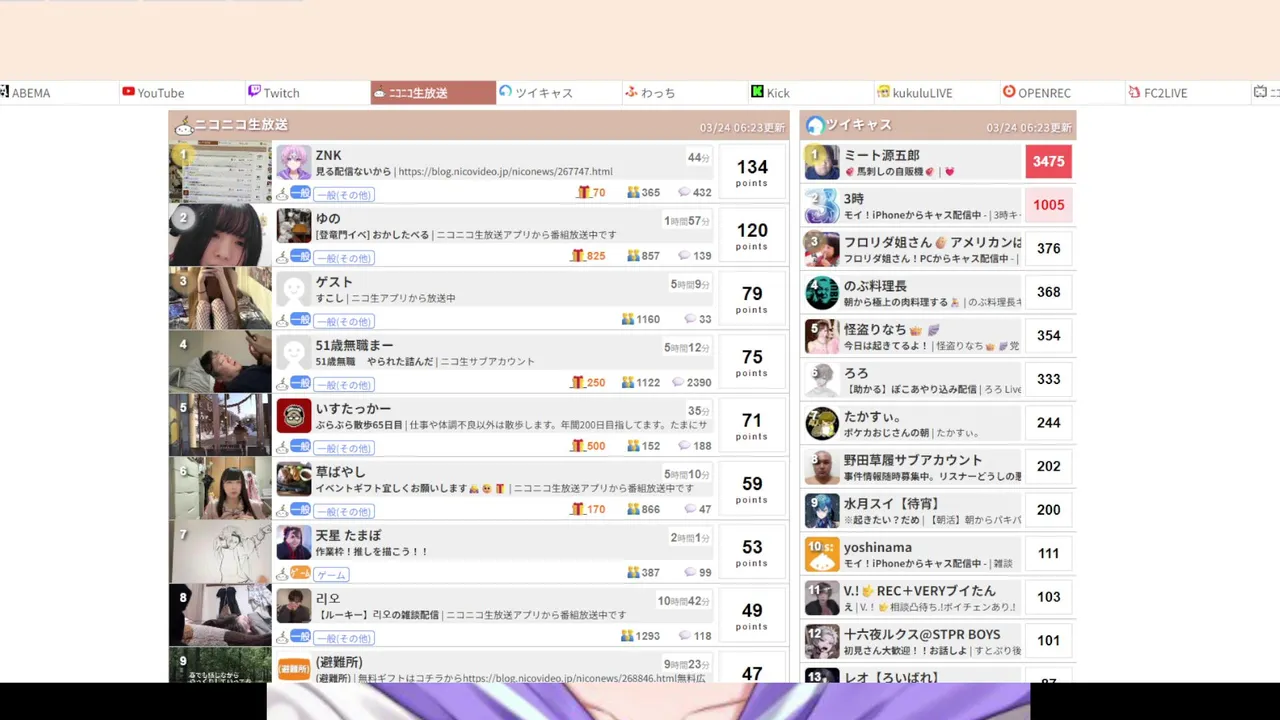The width and height of the screenshot is (1280, 720).
Task: Click the 一般(その他) tag in ZNK's row
Action: [344, 194]
